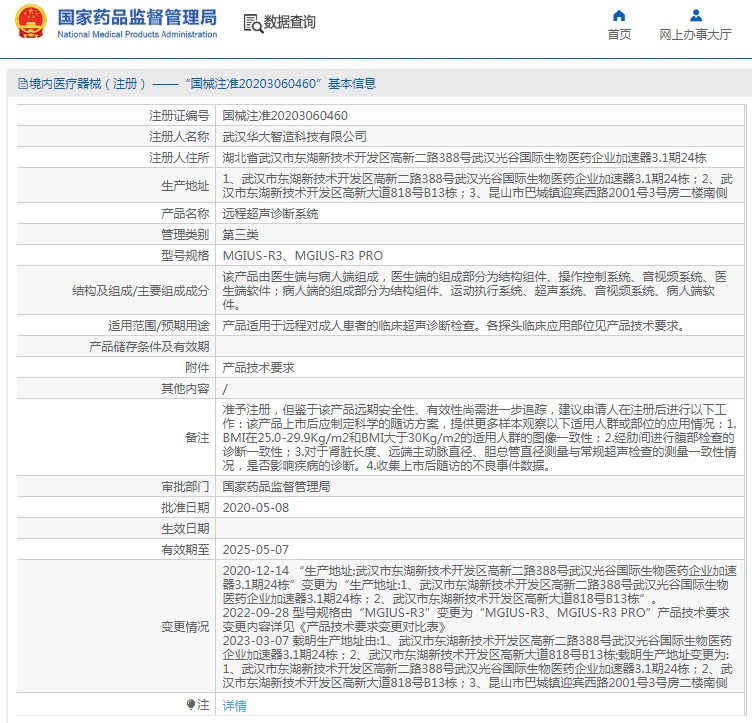Select product name 远程超声诊断系统
Image resolution: width=752 pixels, height=723 pixels.
click(270, 214)
